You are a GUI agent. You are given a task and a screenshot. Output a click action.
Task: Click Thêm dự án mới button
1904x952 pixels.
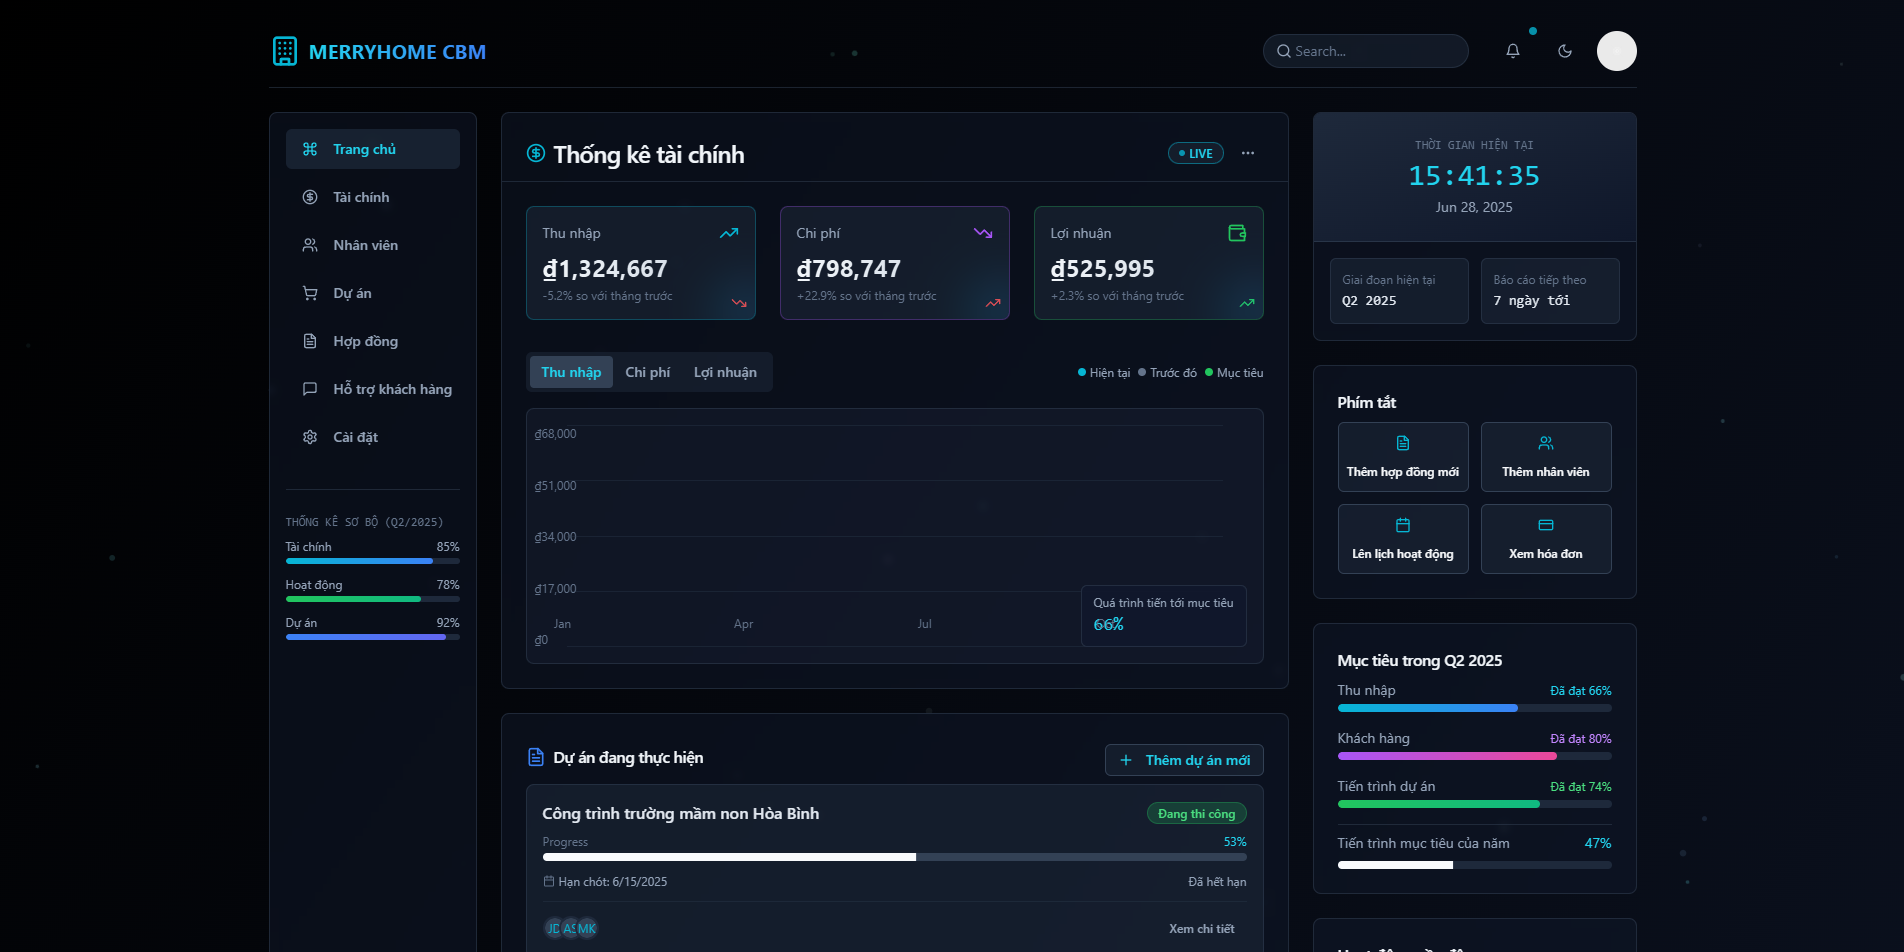(x=1184, y=760)
